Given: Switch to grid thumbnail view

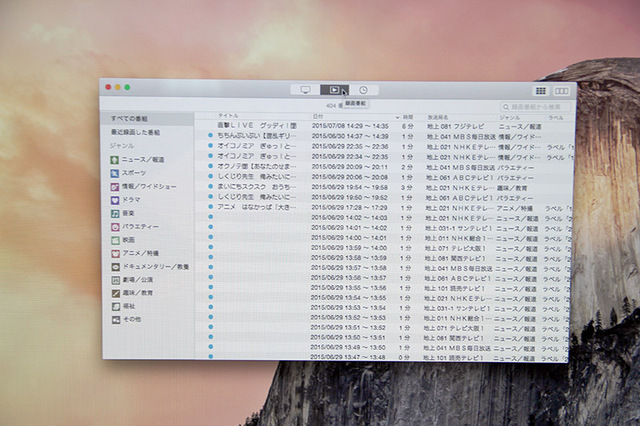Looking at the screenshot, I should pos(541,91).
